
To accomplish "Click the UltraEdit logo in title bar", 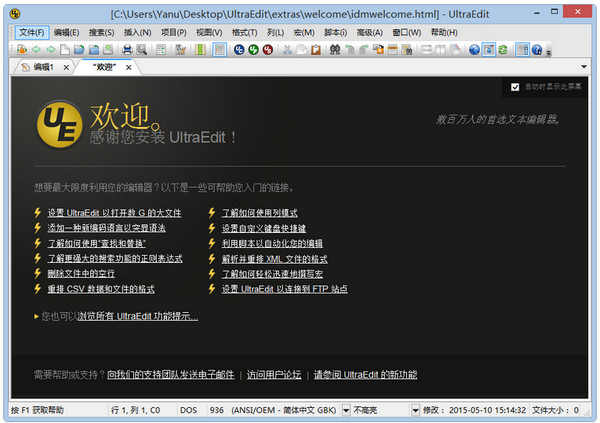I will coord(15,14).
